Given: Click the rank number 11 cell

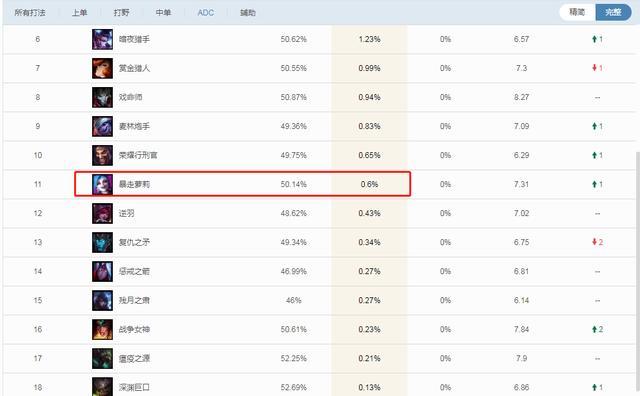Looking at the screenshot, I should [x=38, y=184].
